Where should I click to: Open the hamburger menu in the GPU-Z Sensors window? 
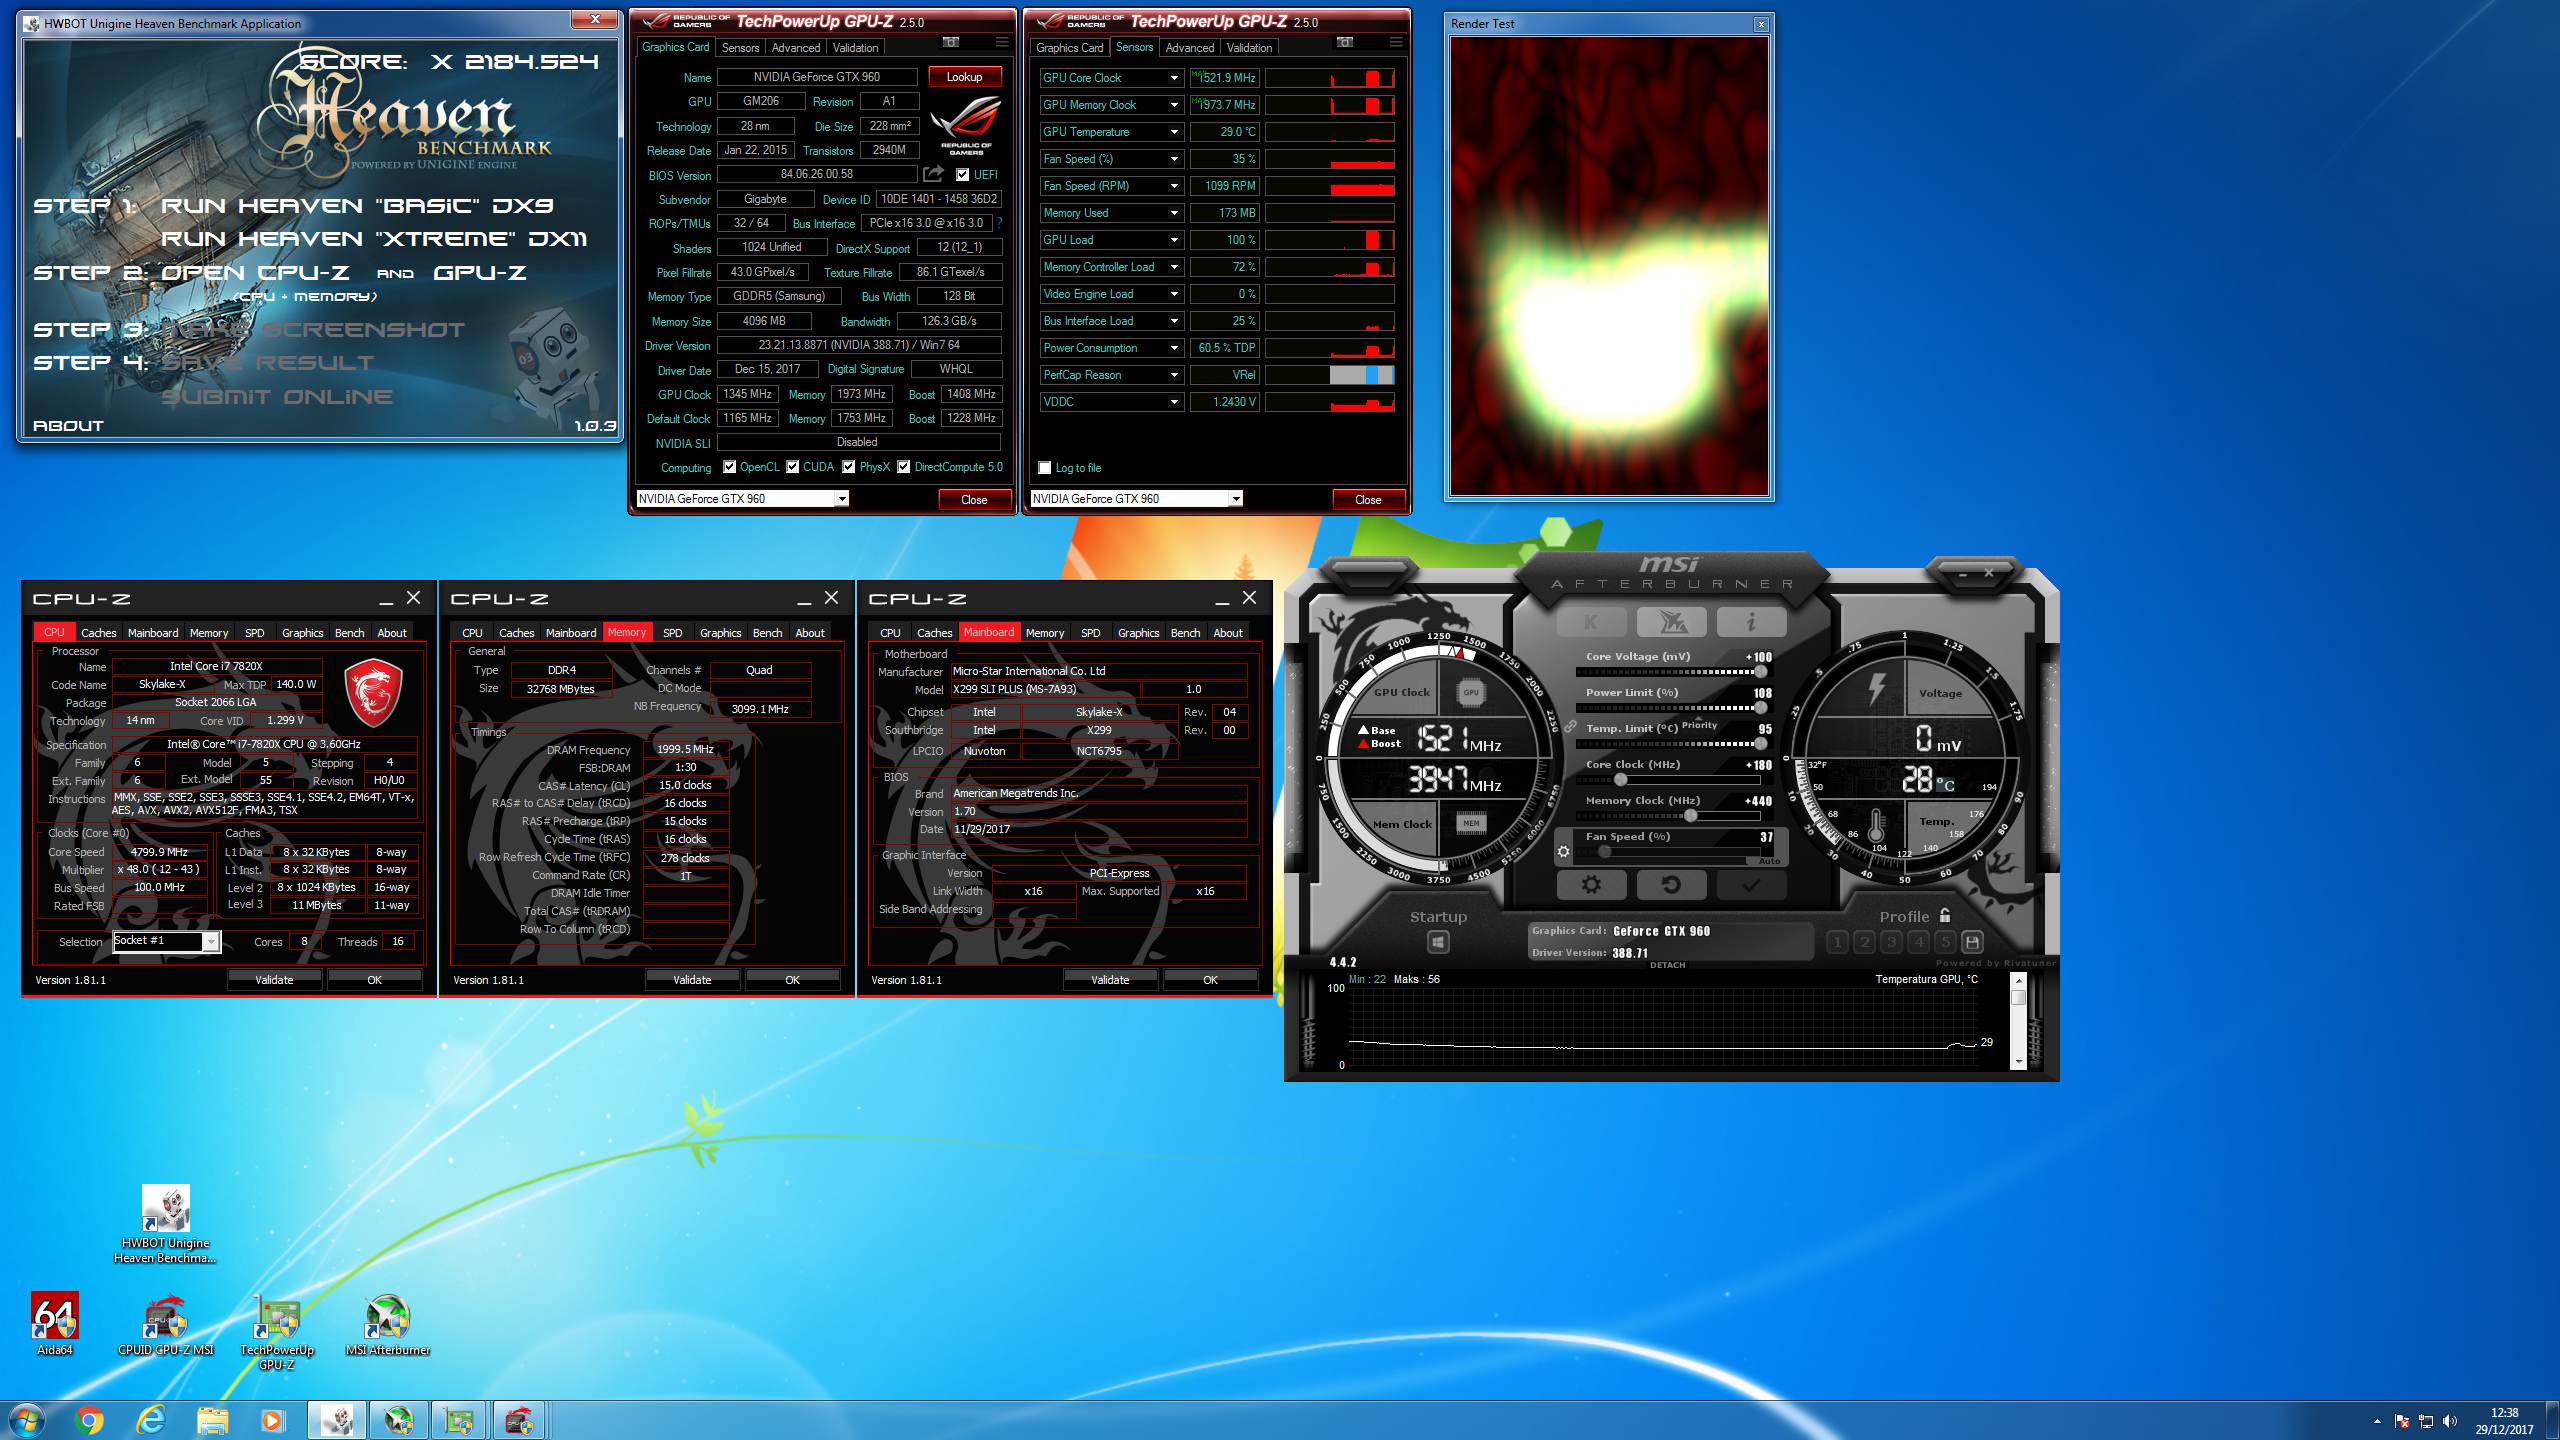pyautogui.click(x=1396, y=42)
